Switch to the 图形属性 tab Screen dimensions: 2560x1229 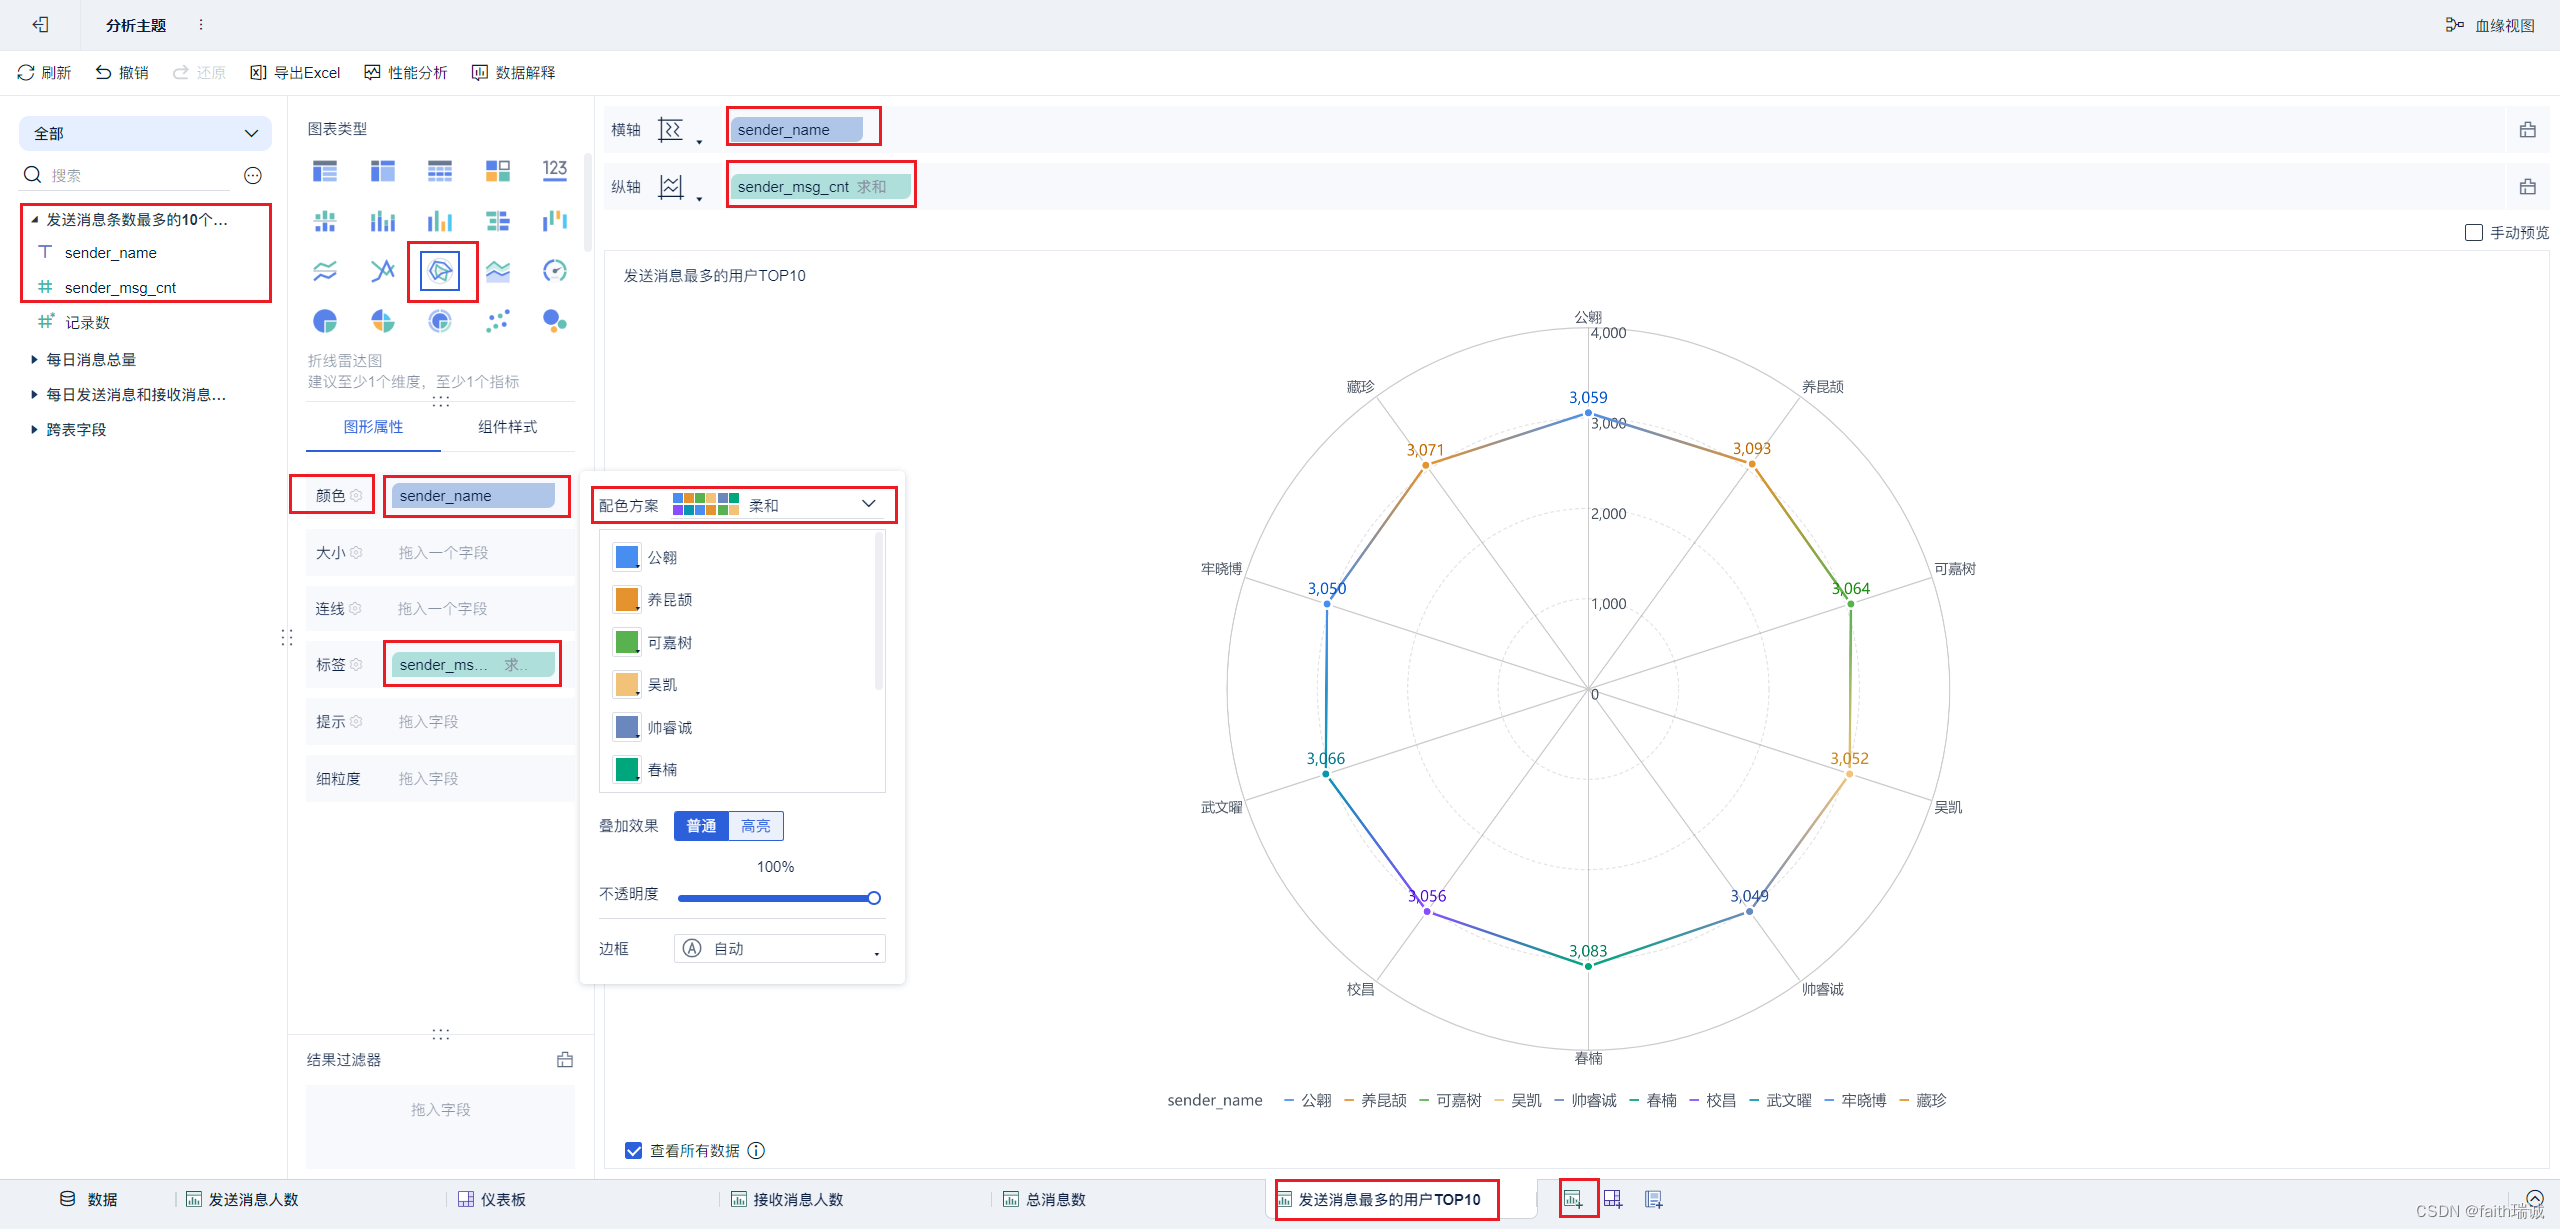pyautogui.click(x=373, y=427)
